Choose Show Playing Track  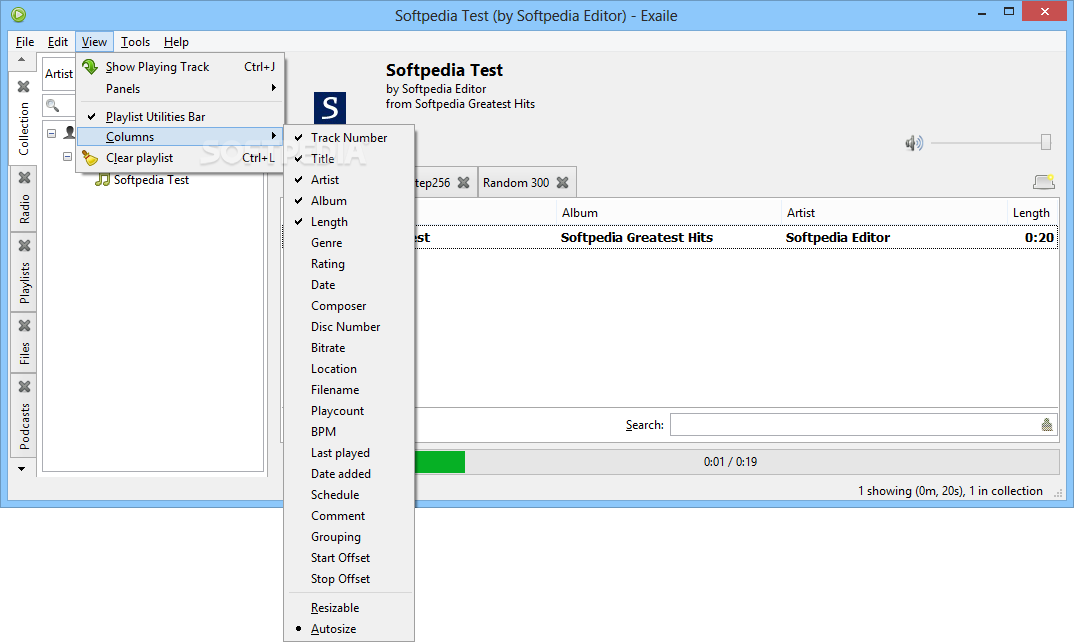tap(180, 66)
